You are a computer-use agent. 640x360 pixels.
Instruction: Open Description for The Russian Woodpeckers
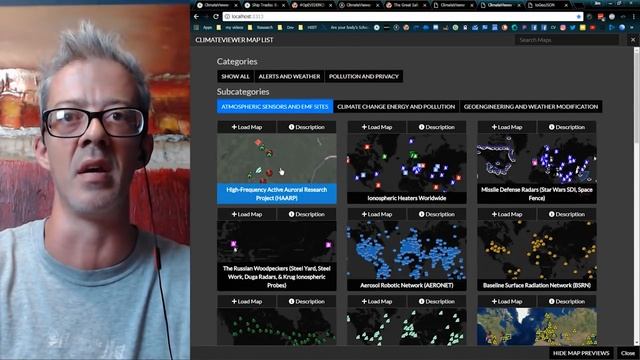pos(307,214)
